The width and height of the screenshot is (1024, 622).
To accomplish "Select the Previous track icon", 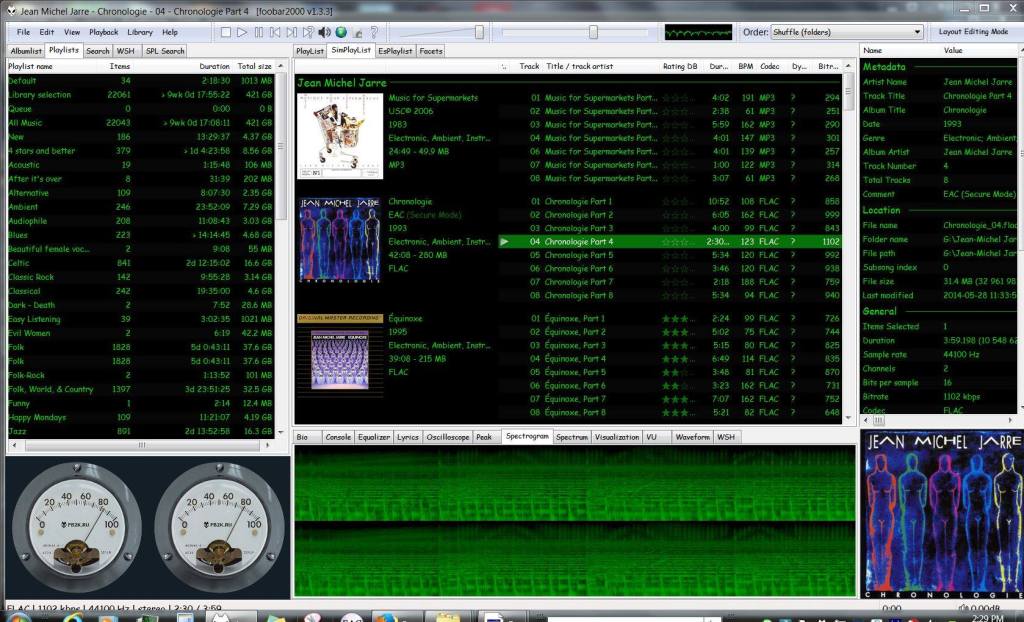I will (274, 32).
